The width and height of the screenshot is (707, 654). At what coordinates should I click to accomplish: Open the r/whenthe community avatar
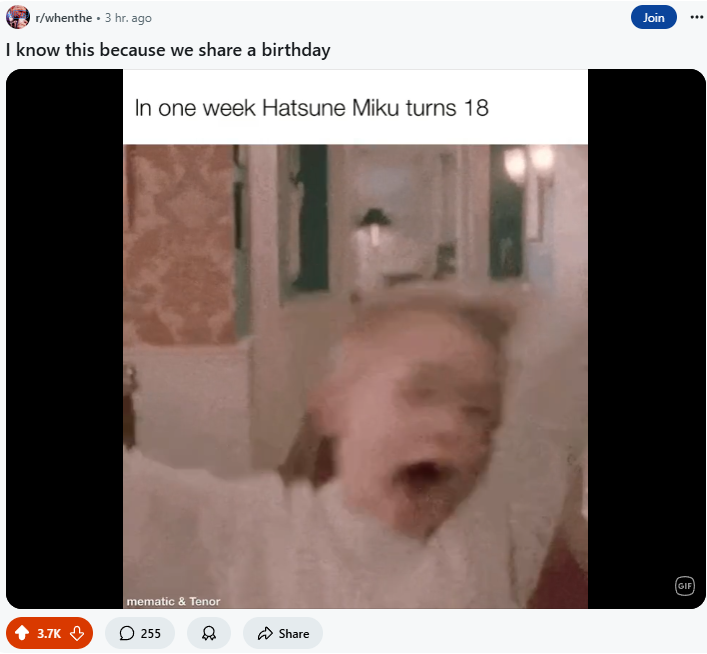pos(18,18)
